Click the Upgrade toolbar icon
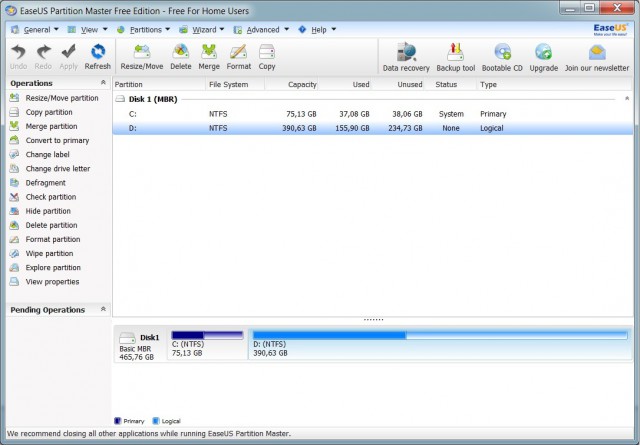 pyautogui.click(x=544, y=58)
